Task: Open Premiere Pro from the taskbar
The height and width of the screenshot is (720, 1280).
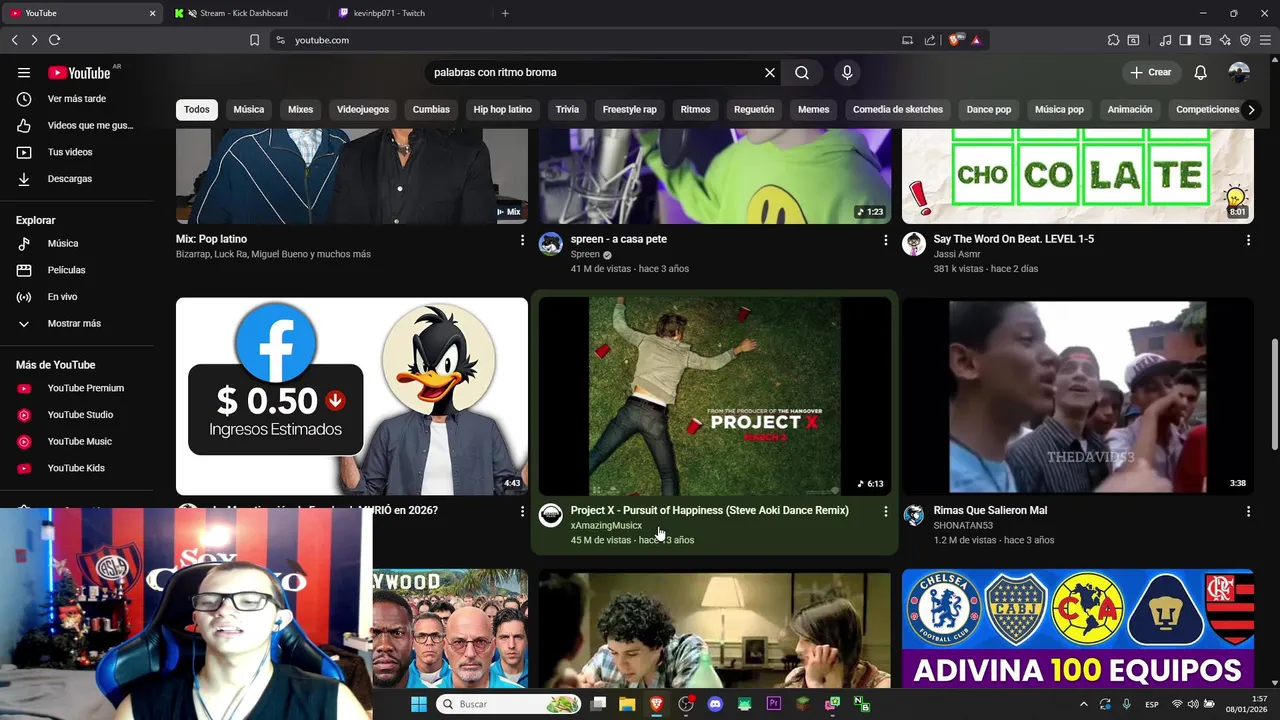Action: (x=773, y=704)
